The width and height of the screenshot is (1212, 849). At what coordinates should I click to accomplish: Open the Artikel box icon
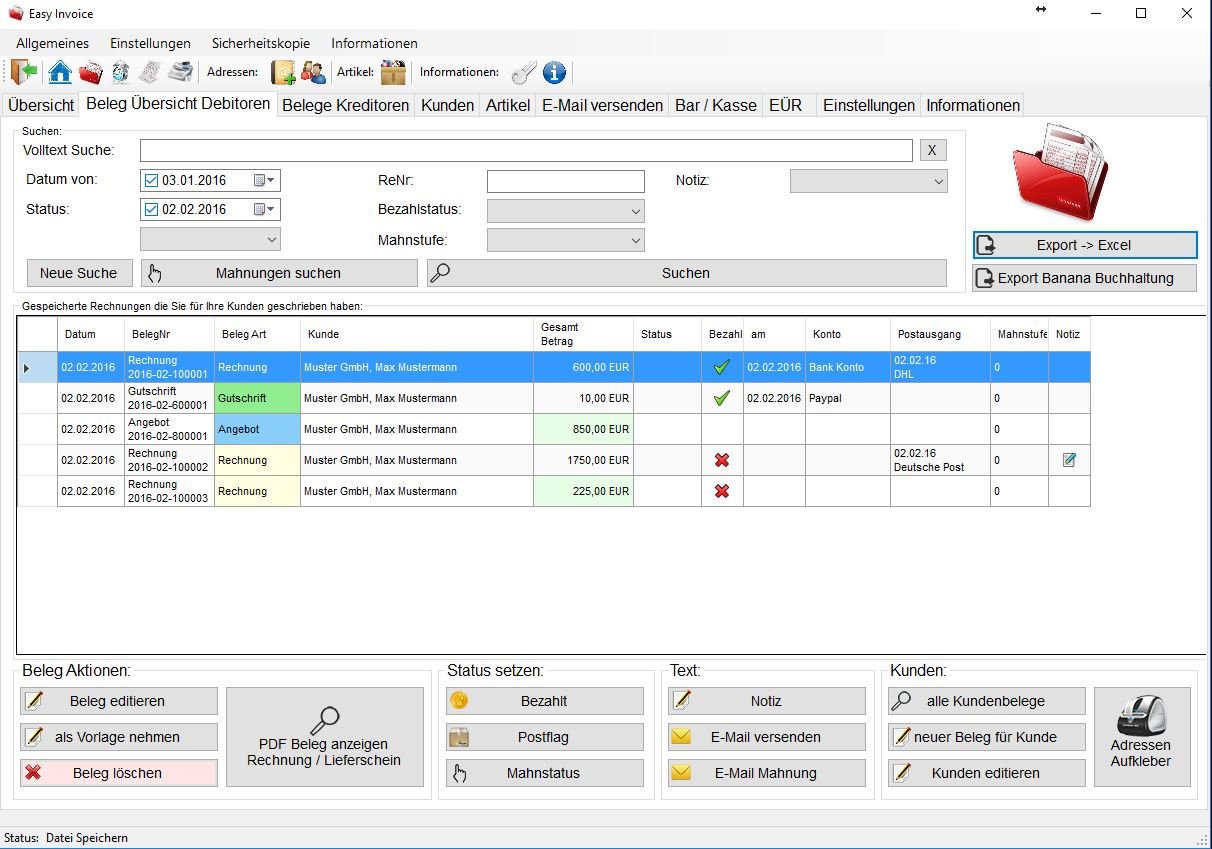point(393,72)
